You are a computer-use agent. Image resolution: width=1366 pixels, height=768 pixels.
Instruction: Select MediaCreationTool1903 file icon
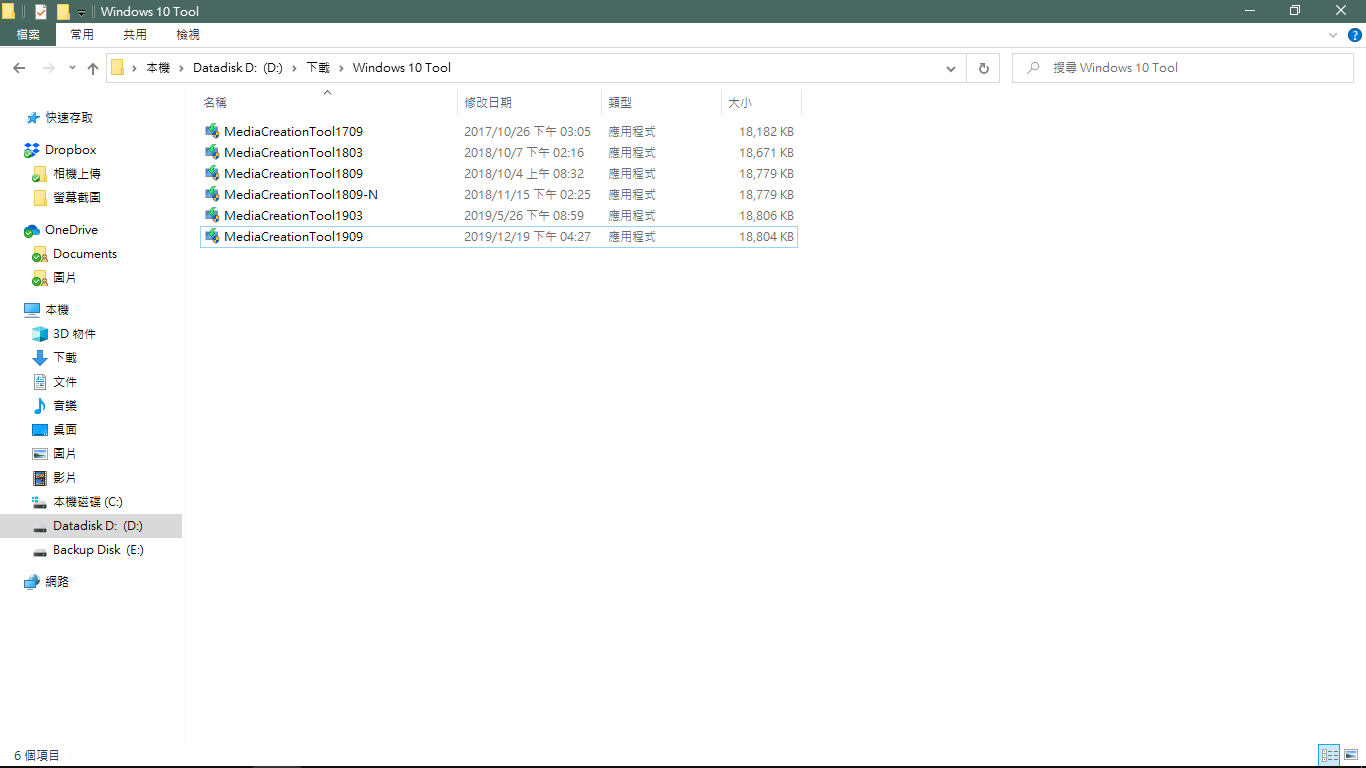click(x=212, y=215)
